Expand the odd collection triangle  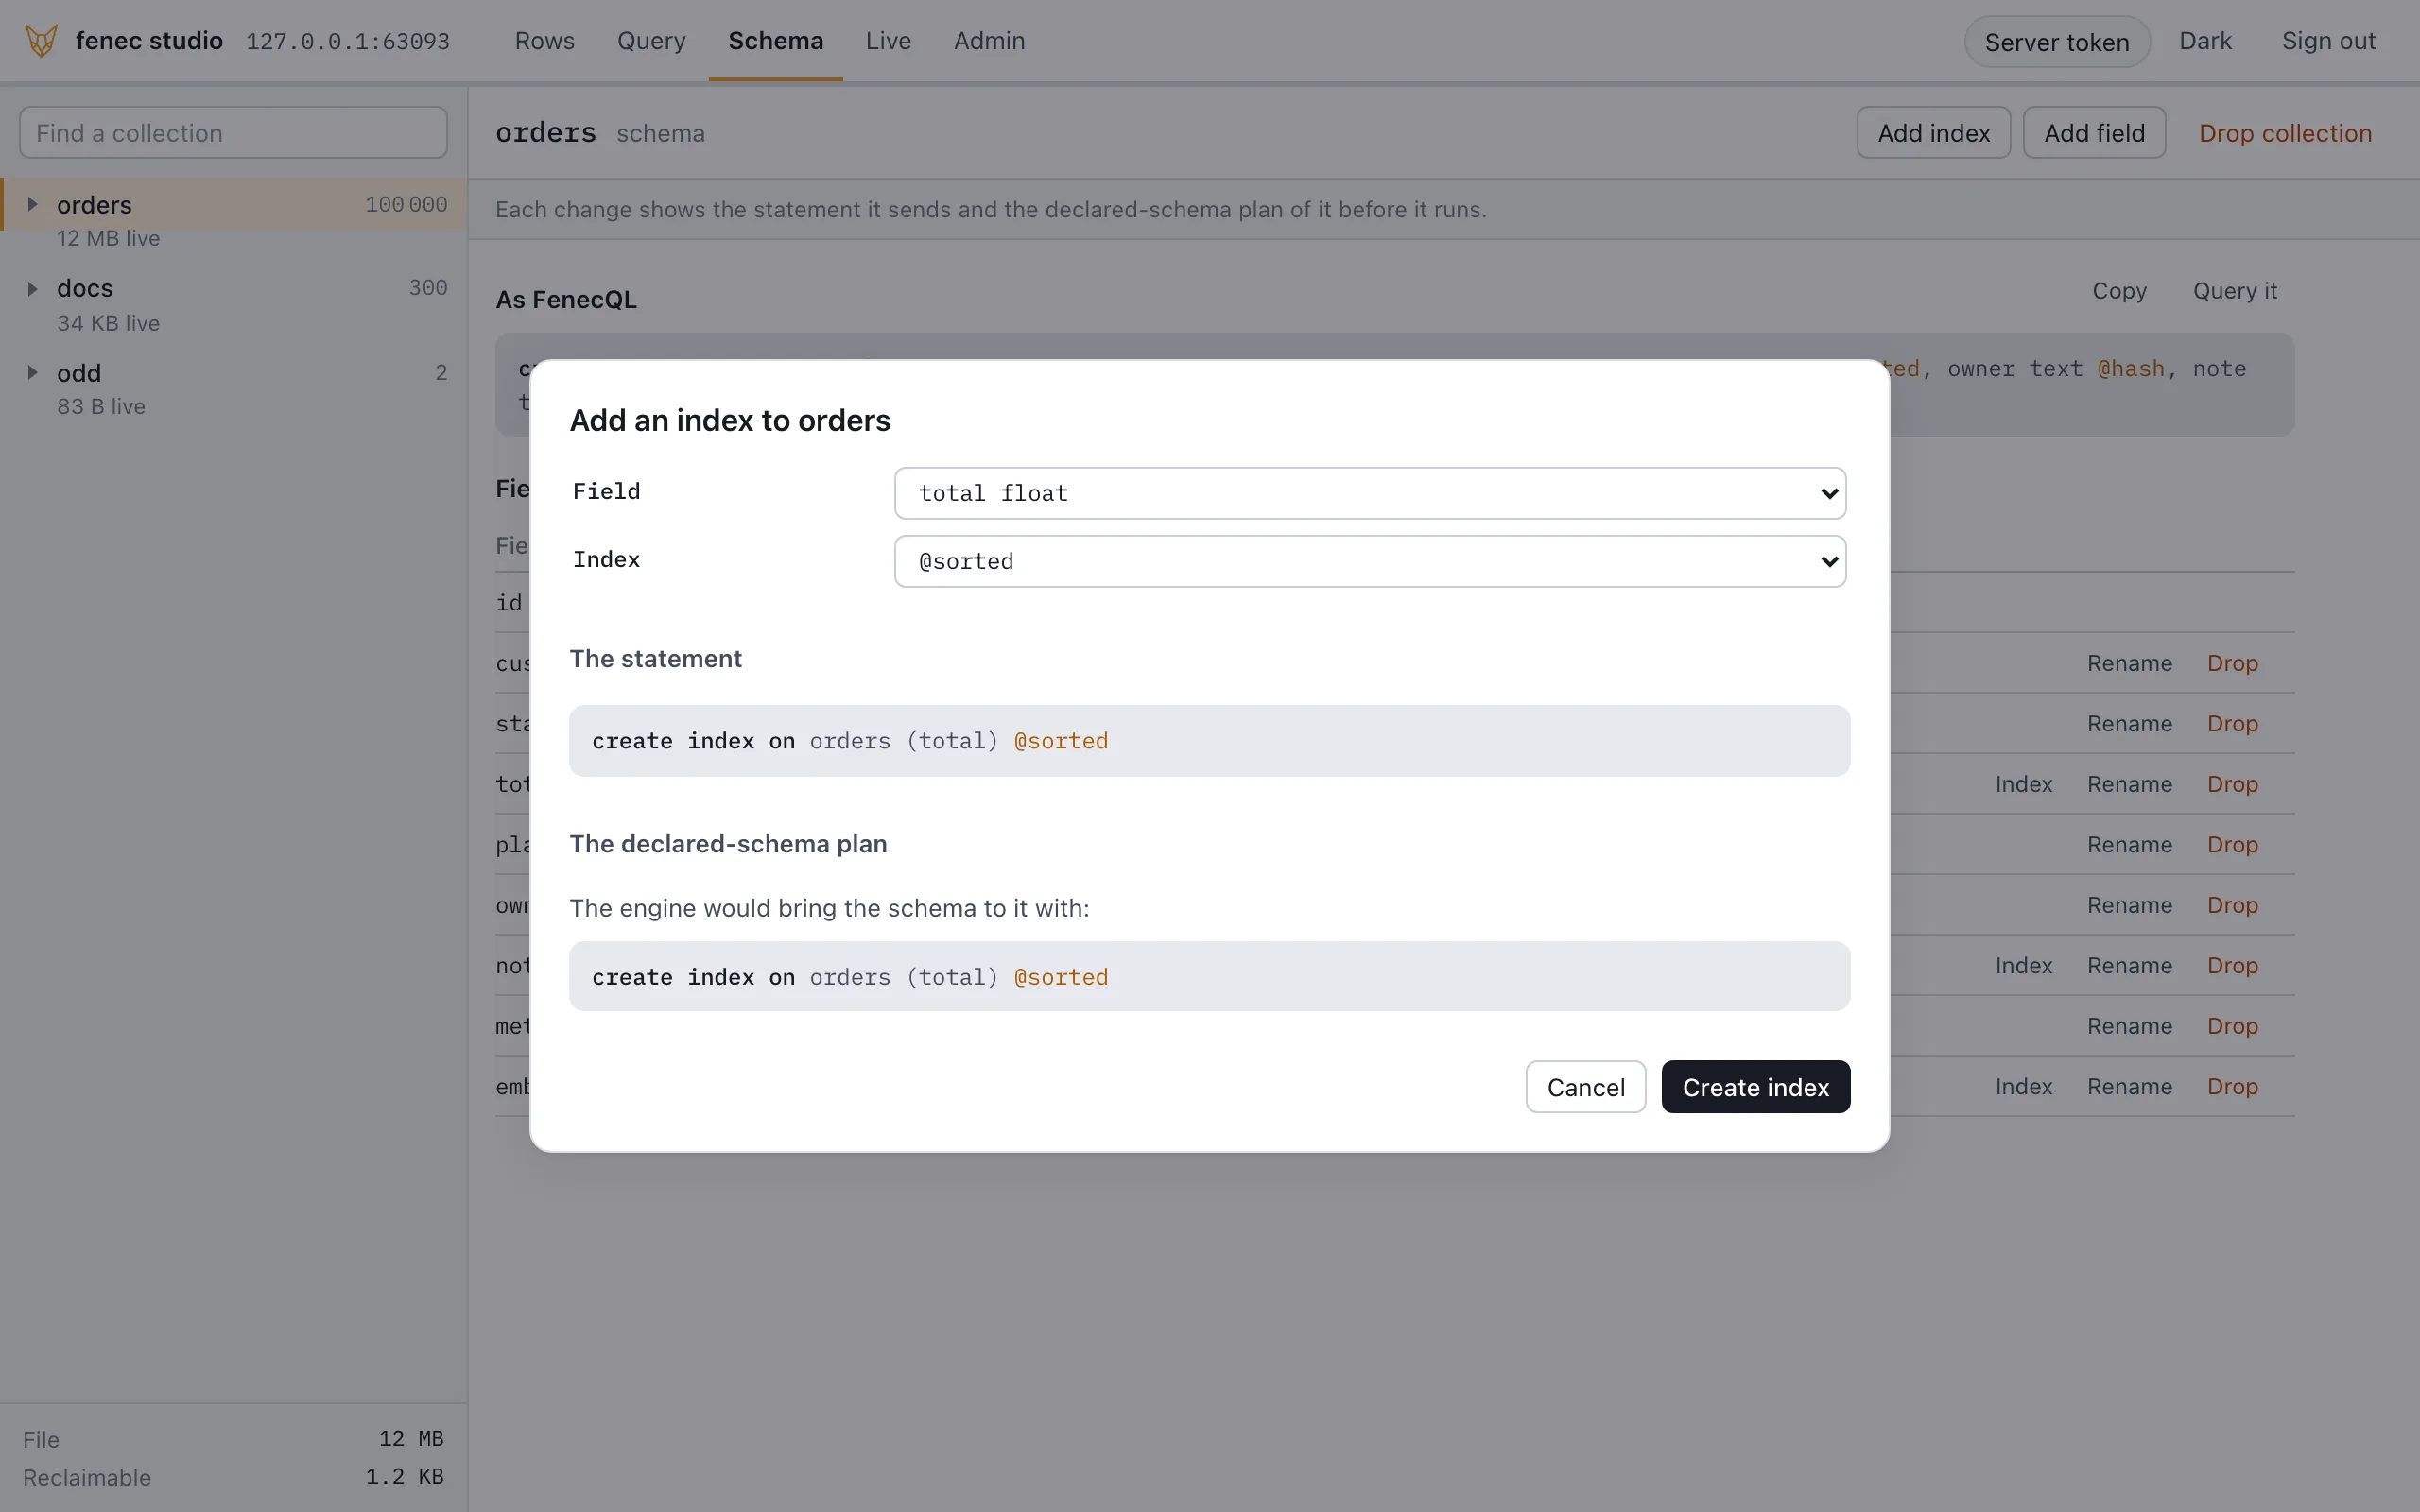(32, 373)
